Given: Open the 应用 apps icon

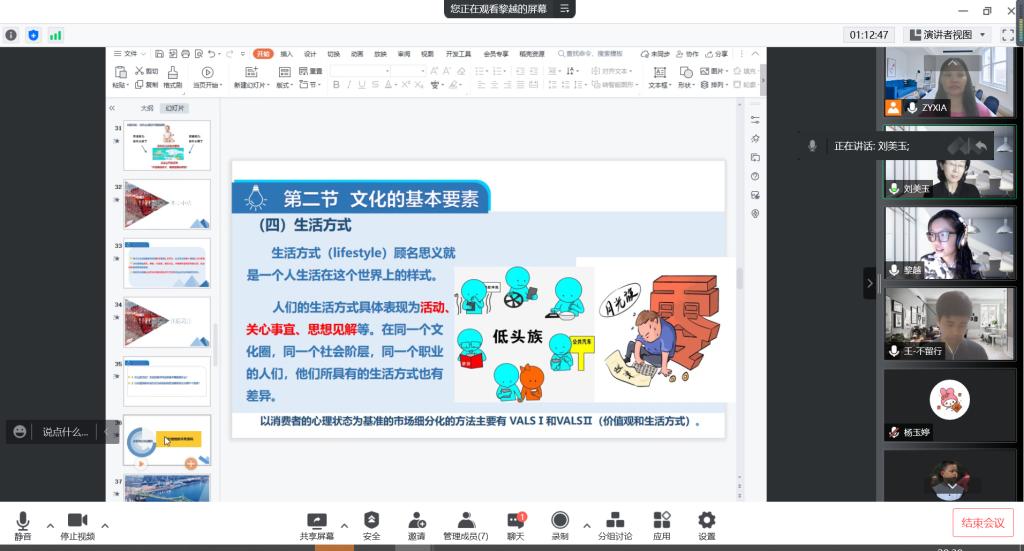Looking at the screenshot, I should tap(661, 524).
